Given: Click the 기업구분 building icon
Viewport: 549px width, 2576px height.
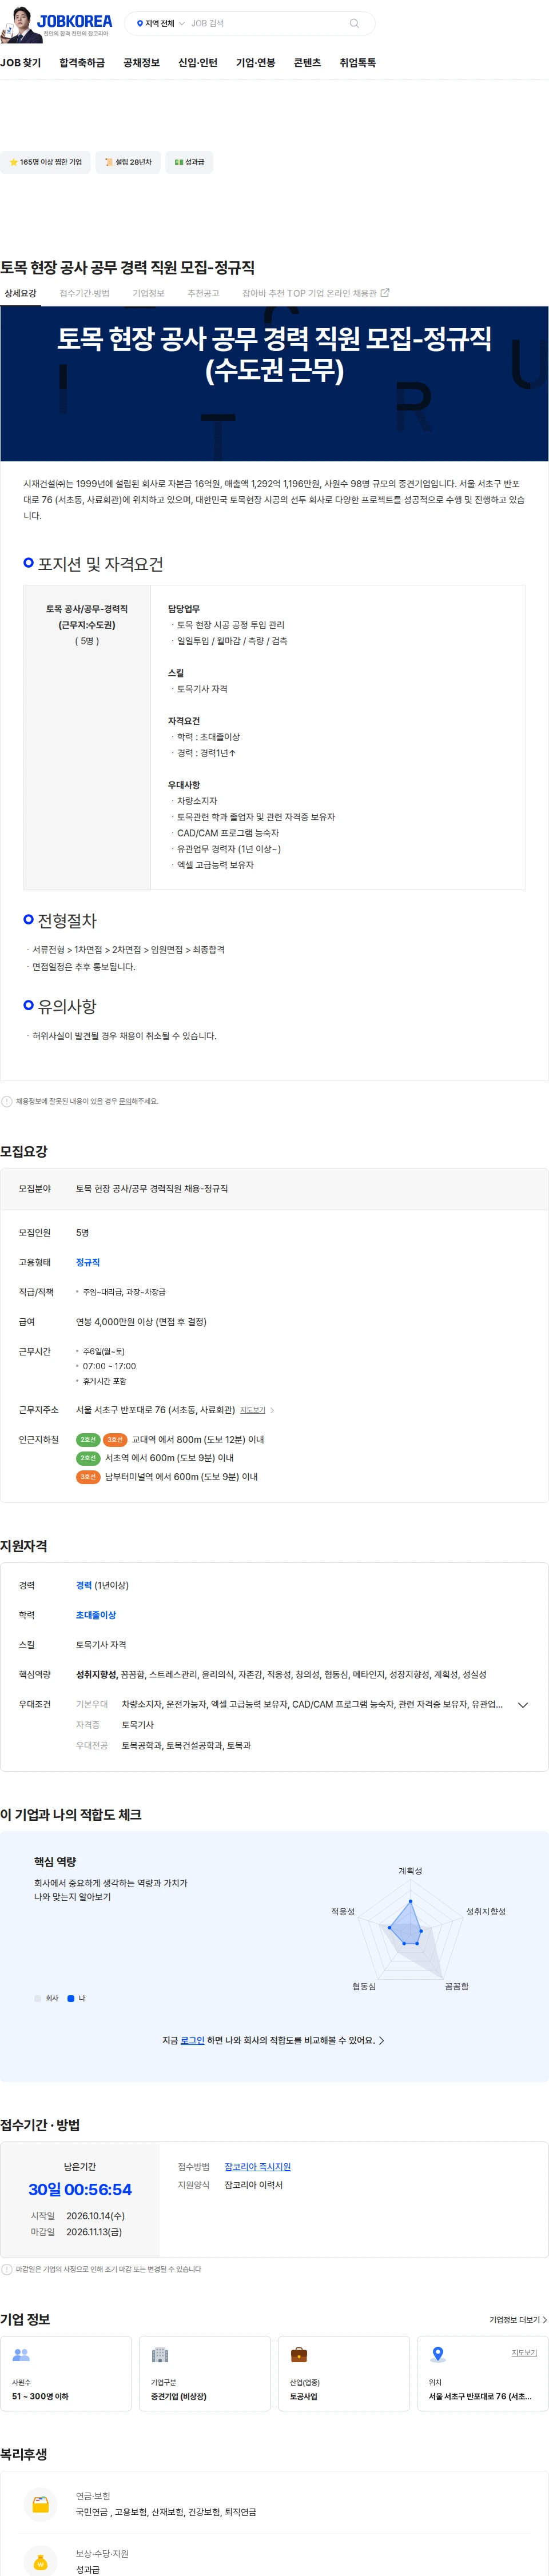Looking at the screenshot, I should [x=159, y=2355].
